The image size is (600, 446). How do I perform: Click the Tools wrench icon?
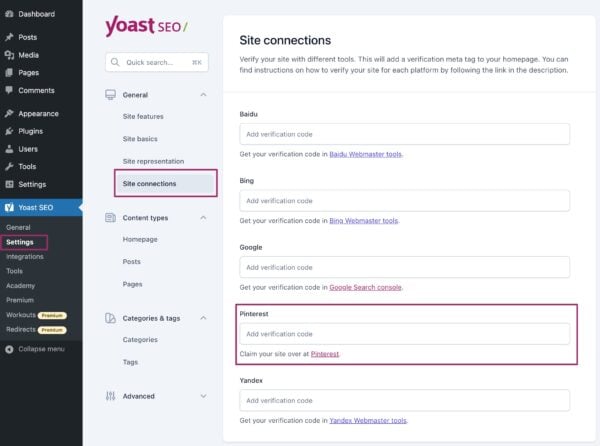pos(9,166)
